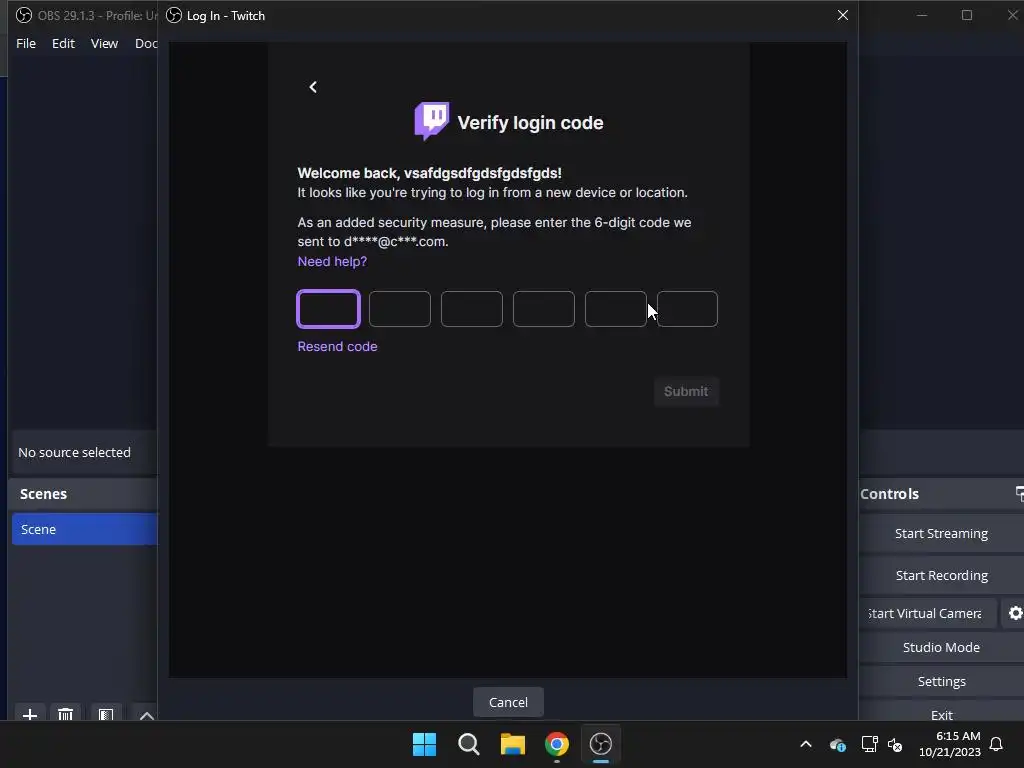
Task: Click Start Recording in Controls
Action: [941, 575]
